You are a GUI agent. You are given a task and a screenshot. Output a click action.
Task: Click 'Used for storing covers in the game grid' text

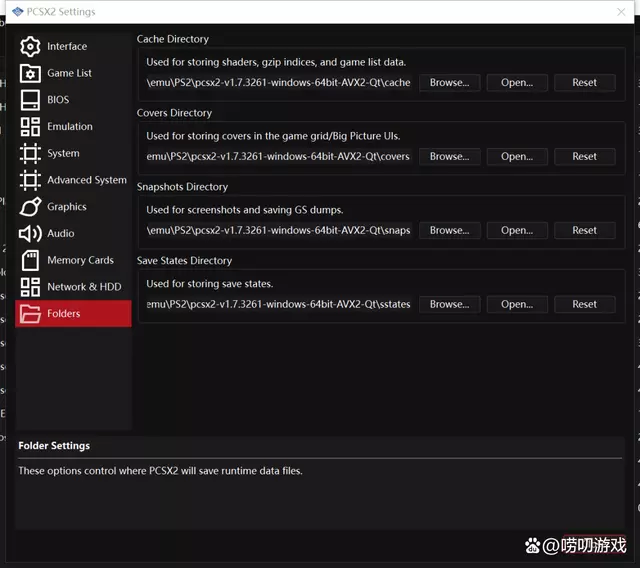(x=273, y=136)
